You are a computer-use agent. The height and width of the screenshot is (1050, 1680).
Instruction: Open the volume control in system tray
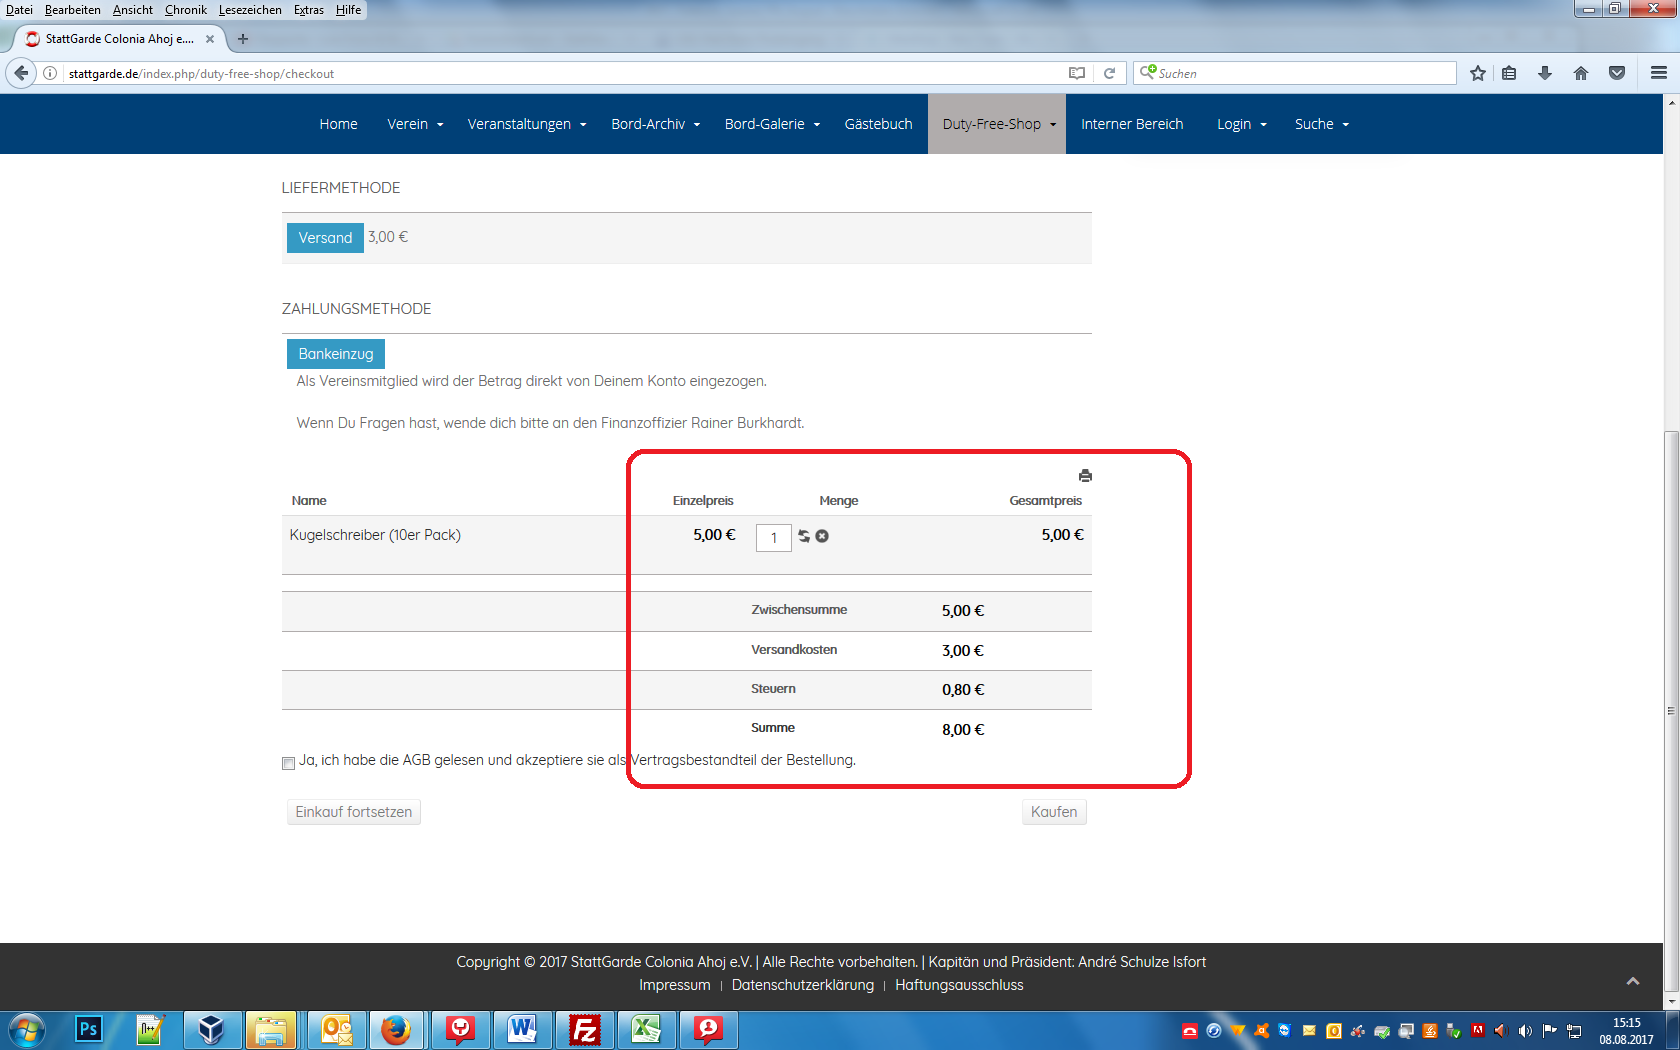tap(1525, 1031)
